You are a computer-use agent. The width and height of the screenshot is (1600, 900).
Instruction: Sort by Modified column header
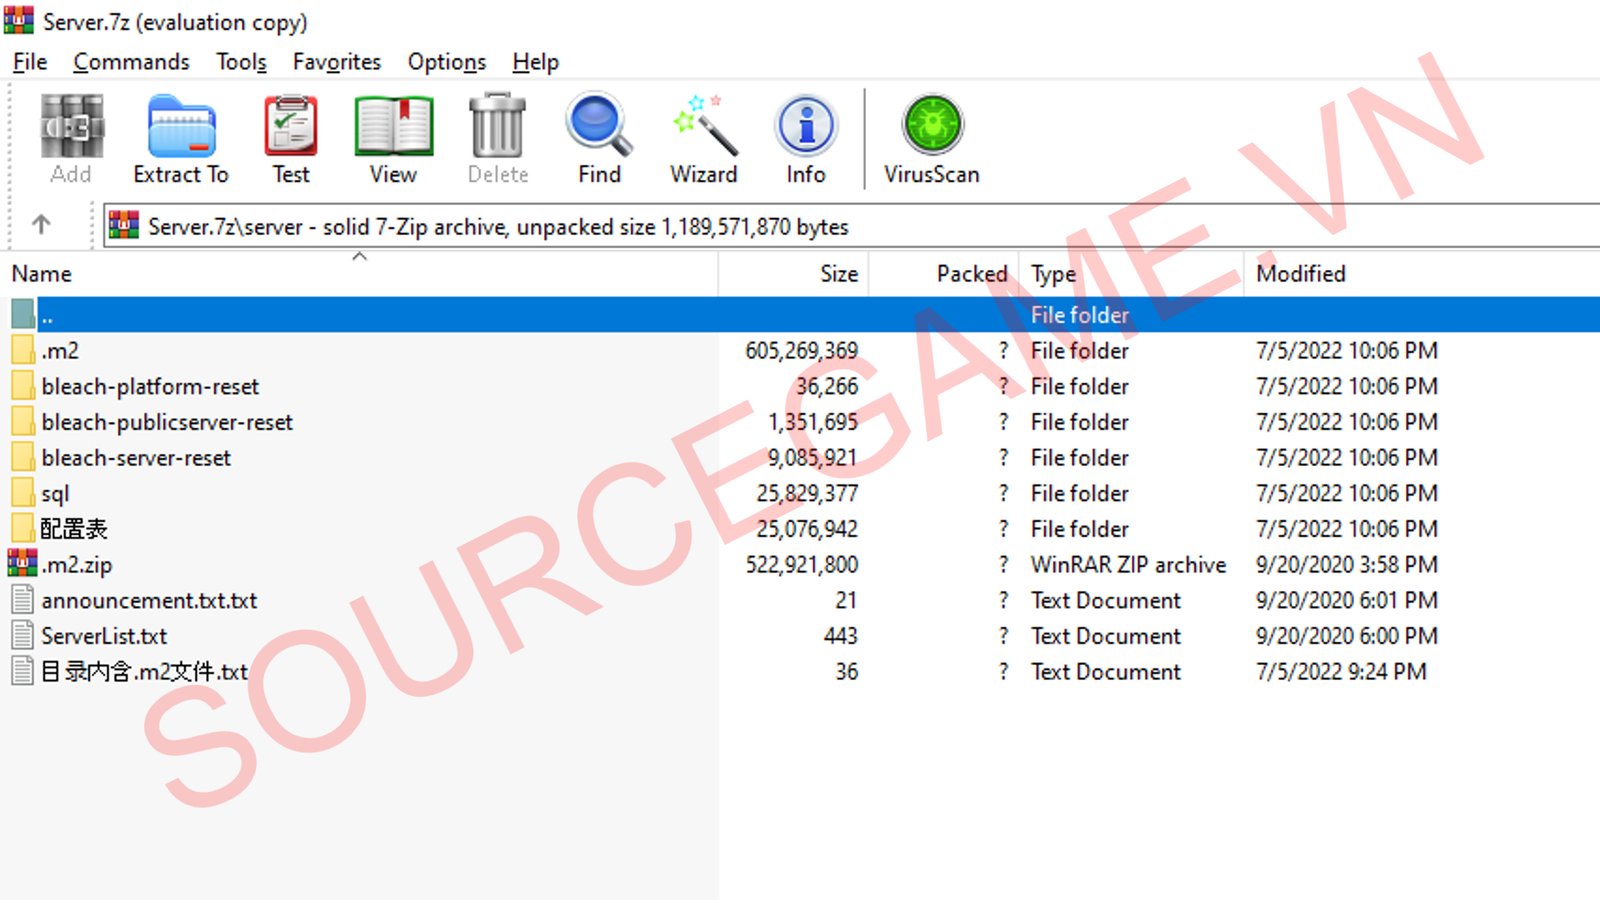click(1300, 274)
